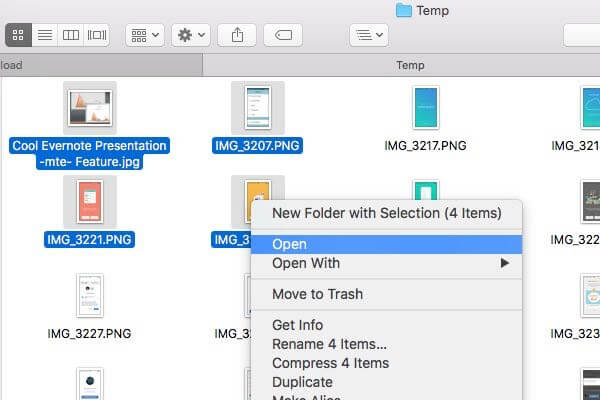Click the Open With submenu arrow

505,263
